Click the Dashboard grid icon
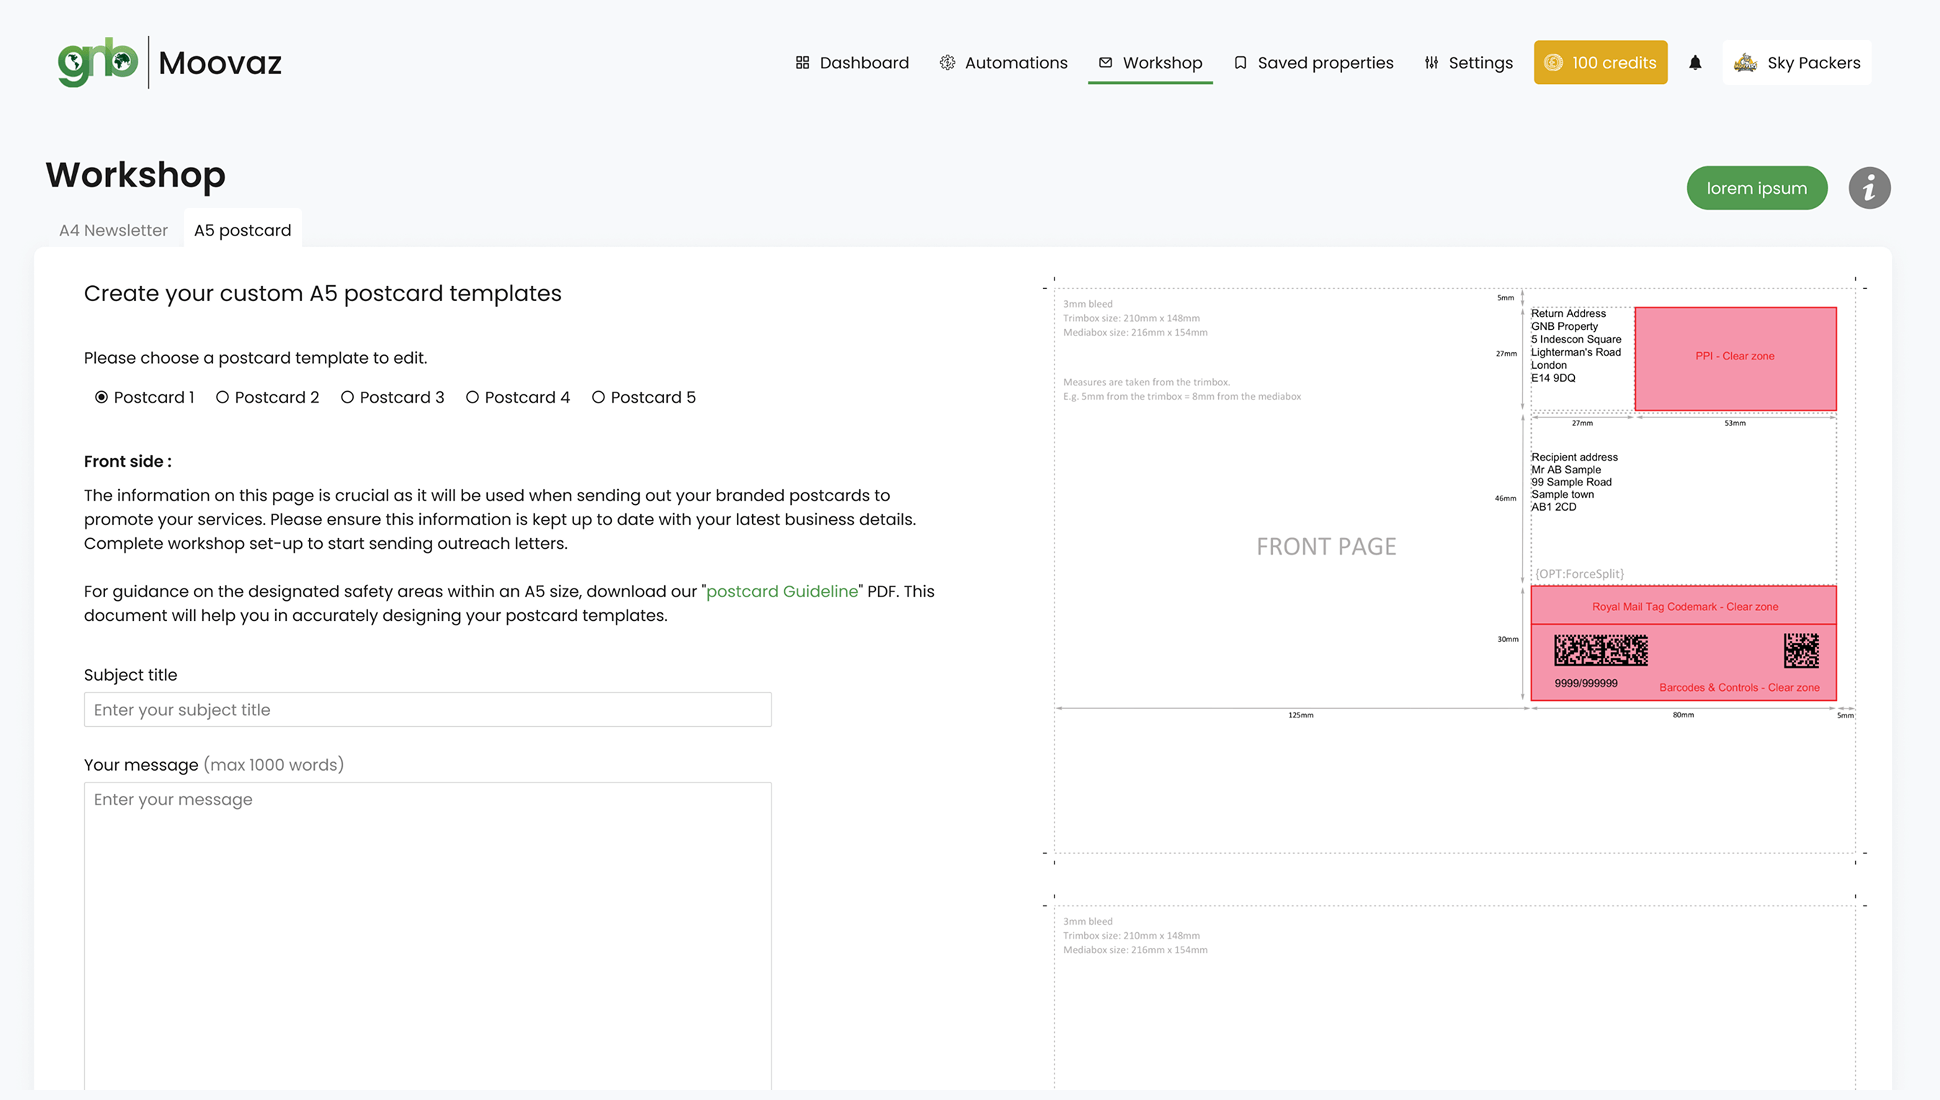1940x1100 pixels. pyautogui.click(x=802, y=63)
